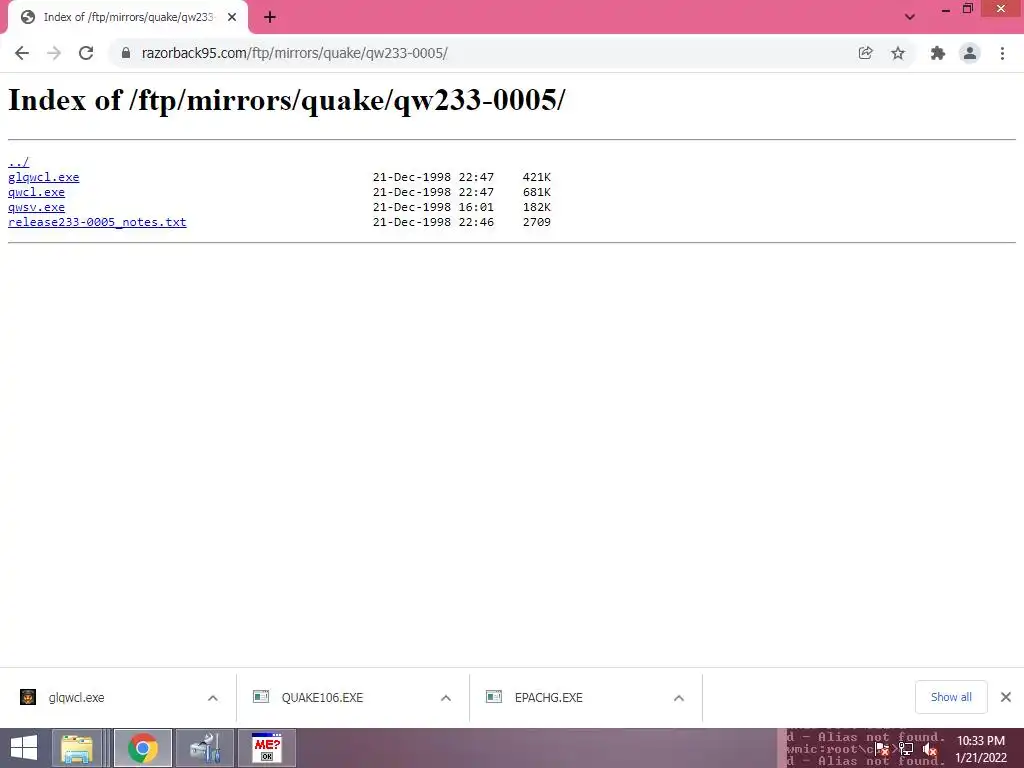This screenshot has height=768, width=1024.
Task: Restore down the Chrome window
Action: (968, 8)
